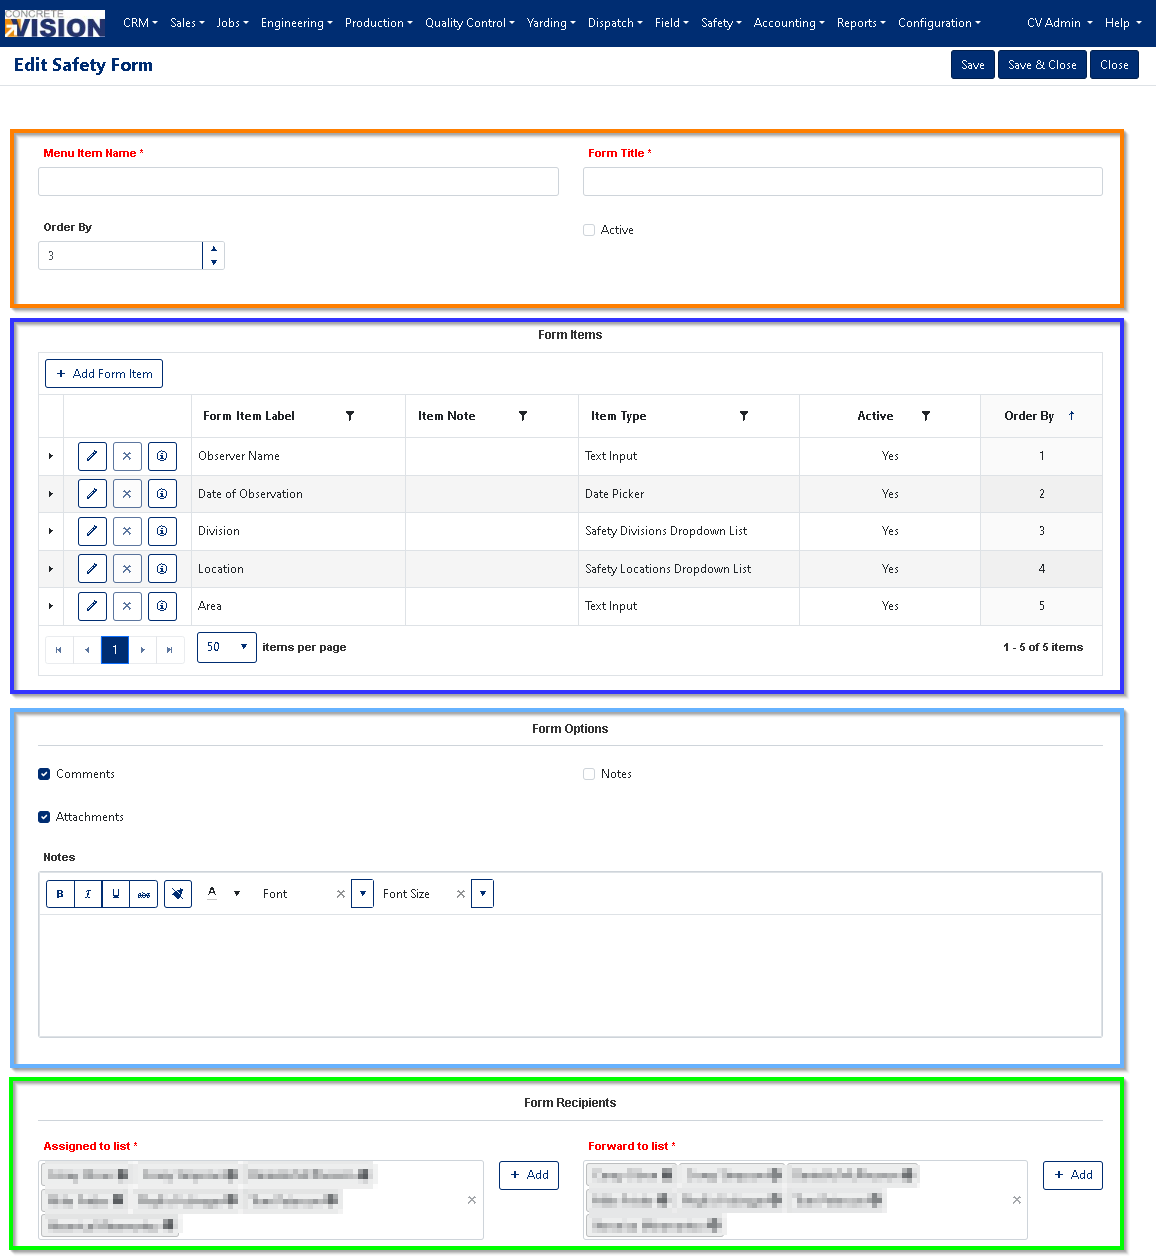Screen dimensions: 1156x1256
Task: Edit the Area form item
Action: click(92, 606)
